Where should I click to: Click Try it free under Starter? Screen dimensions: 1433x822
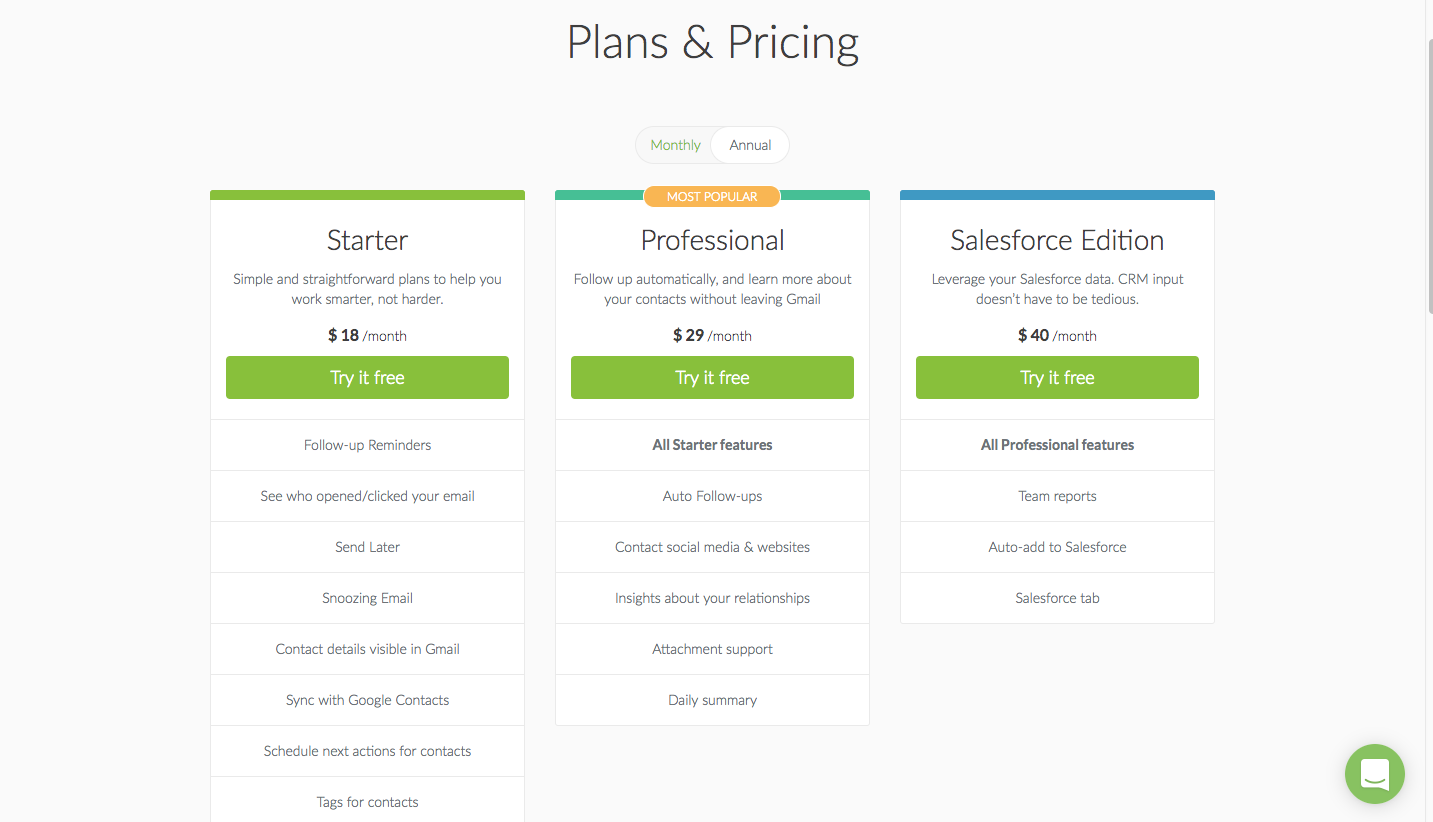(x=367, y=377)
